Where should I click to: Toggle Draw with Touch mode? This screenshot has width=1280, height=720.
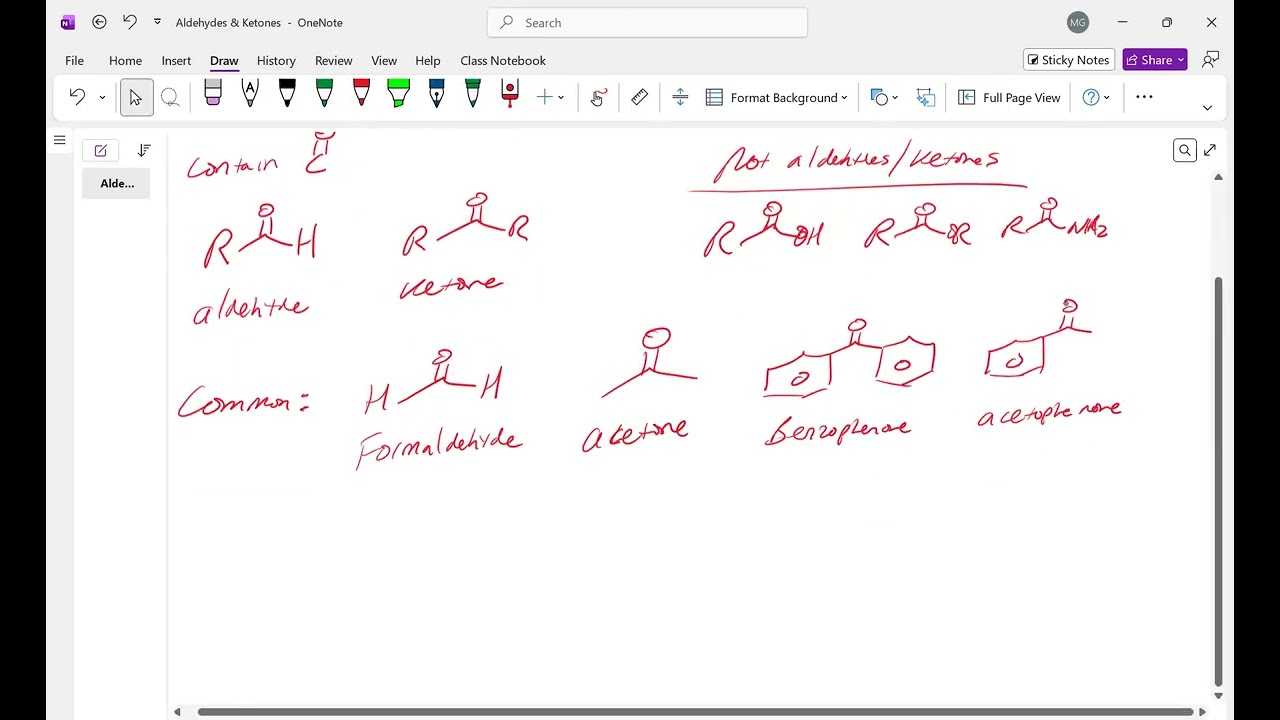598,97
